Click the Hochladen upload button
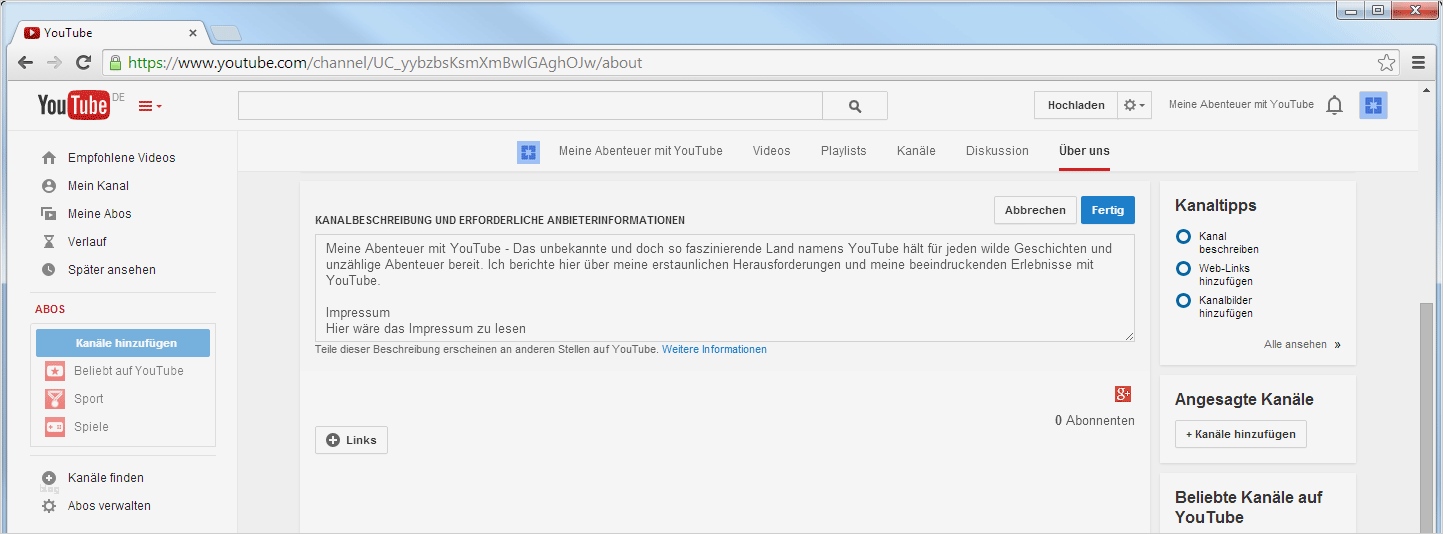The height and width of the screenshot is (534, 1443). point(1076,105)
